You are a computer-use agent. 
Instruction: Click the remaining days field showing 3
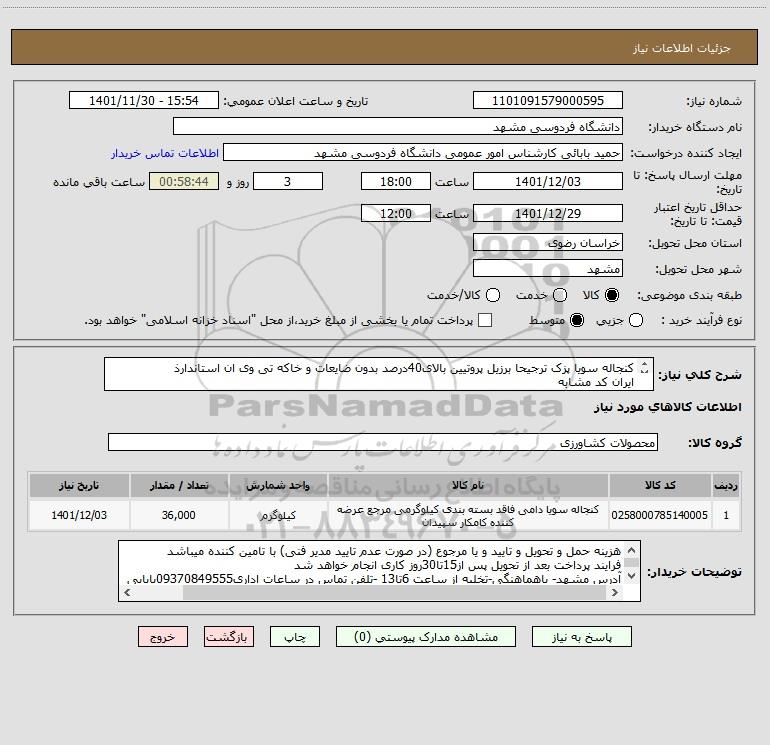pyautogui.click(x=288, y=181)
